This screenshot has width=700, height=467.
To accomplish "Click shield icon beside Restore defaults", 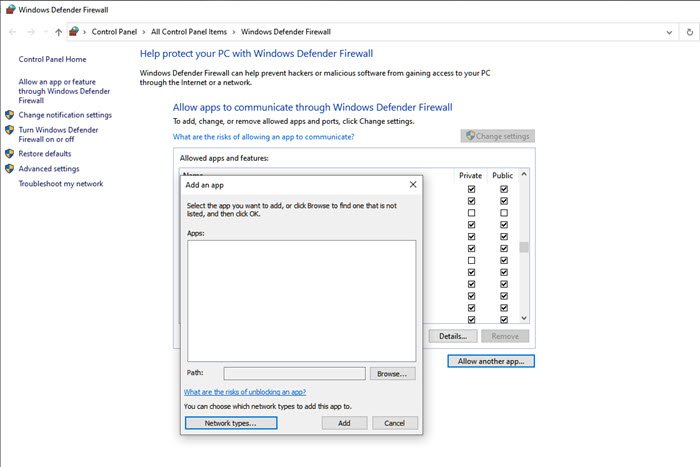I will pos(9,154).
